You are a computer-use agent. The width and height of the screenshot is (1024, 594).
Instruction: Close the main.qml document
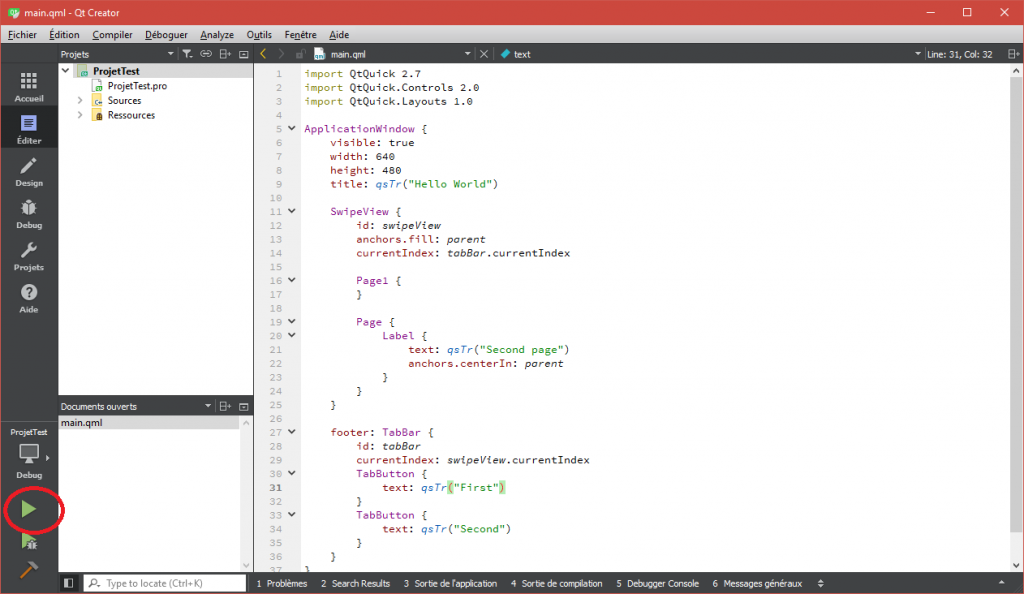(484, 54)
